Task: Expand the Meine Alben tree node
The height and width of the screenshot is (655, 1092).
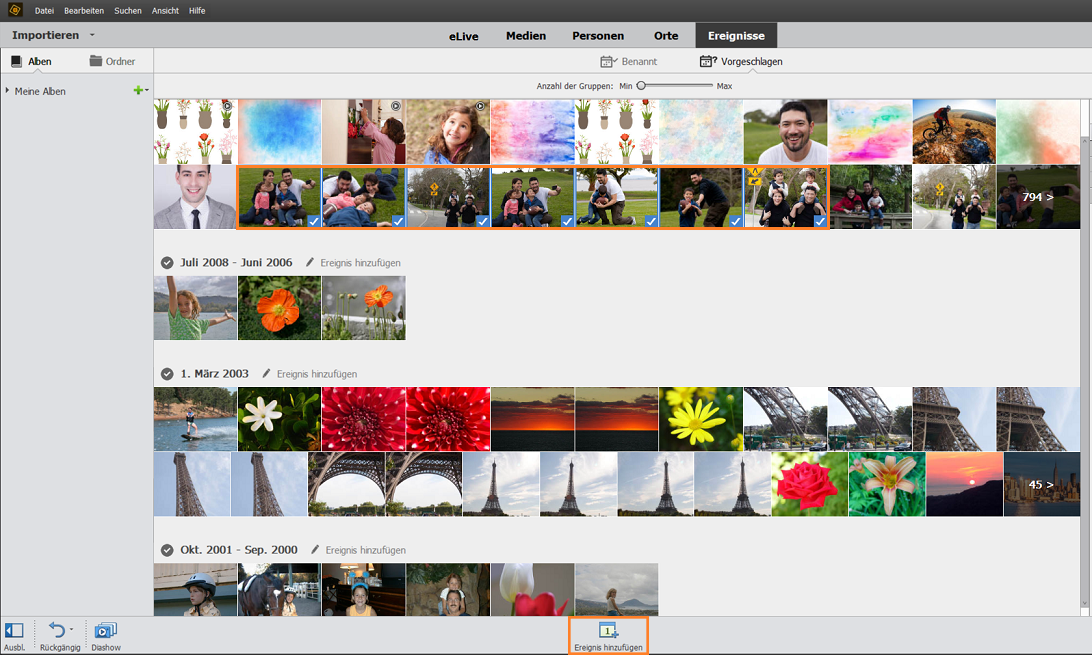Action: coord(7,90)
